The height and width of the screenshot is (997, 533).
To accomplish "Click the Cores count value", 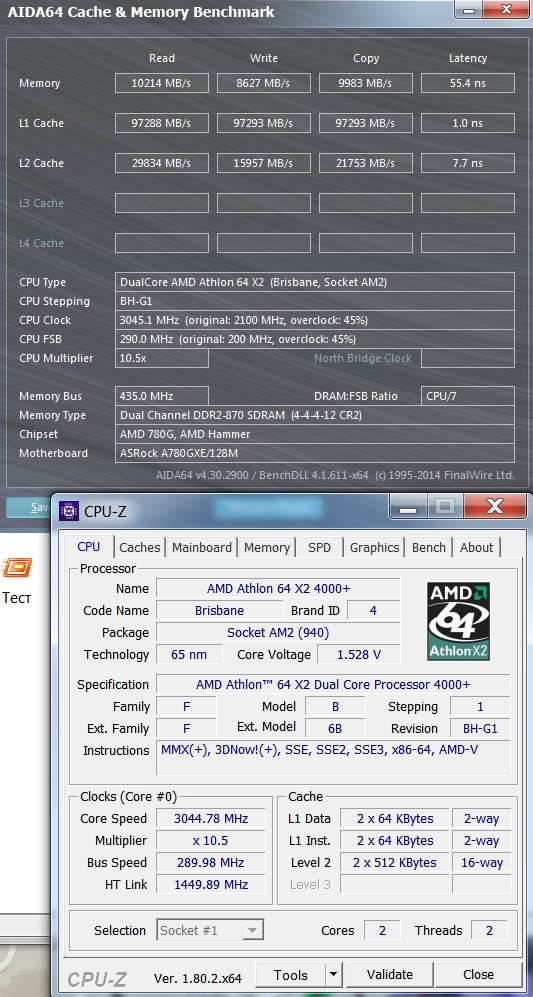I will pyautogui.click(x=382, y=930).
